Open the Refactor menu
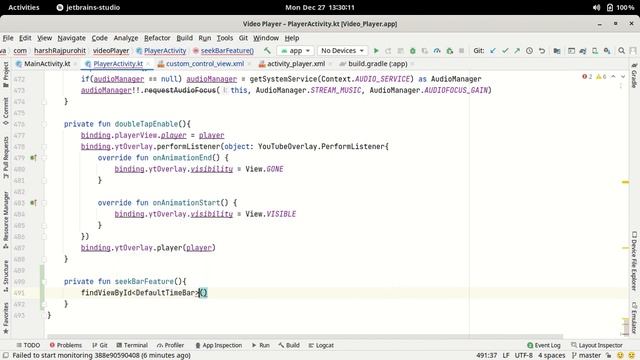This screenshot has height=360, width=640. [157, 38]
